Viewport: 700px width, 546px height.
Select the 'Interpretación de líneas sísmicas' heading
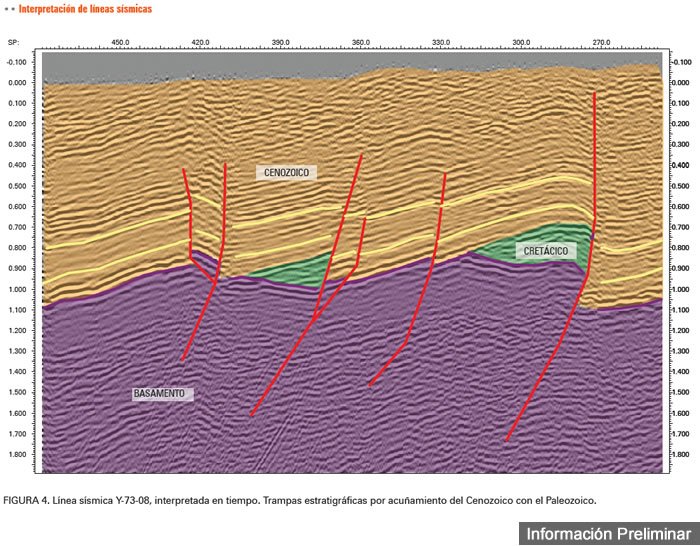tap(88, 9)
